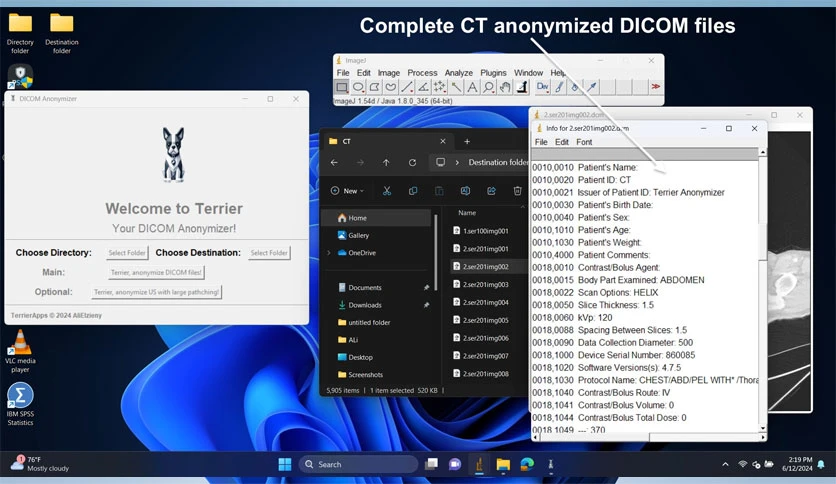Viewport: 836px width, 484px height.
Task: Click the Info window horizontal scrollbar right arrow
Action: (763, 437)
